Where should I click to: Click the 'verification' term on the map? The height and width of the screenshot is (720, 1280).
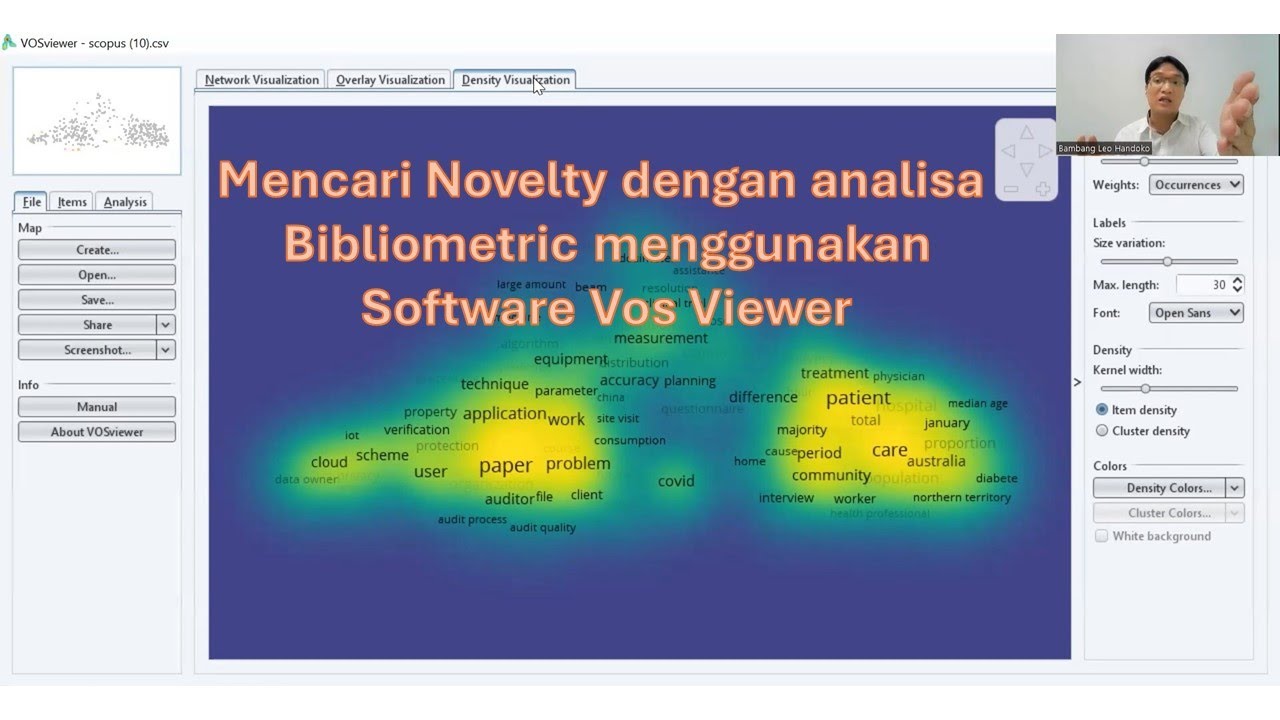pos(417,430)
